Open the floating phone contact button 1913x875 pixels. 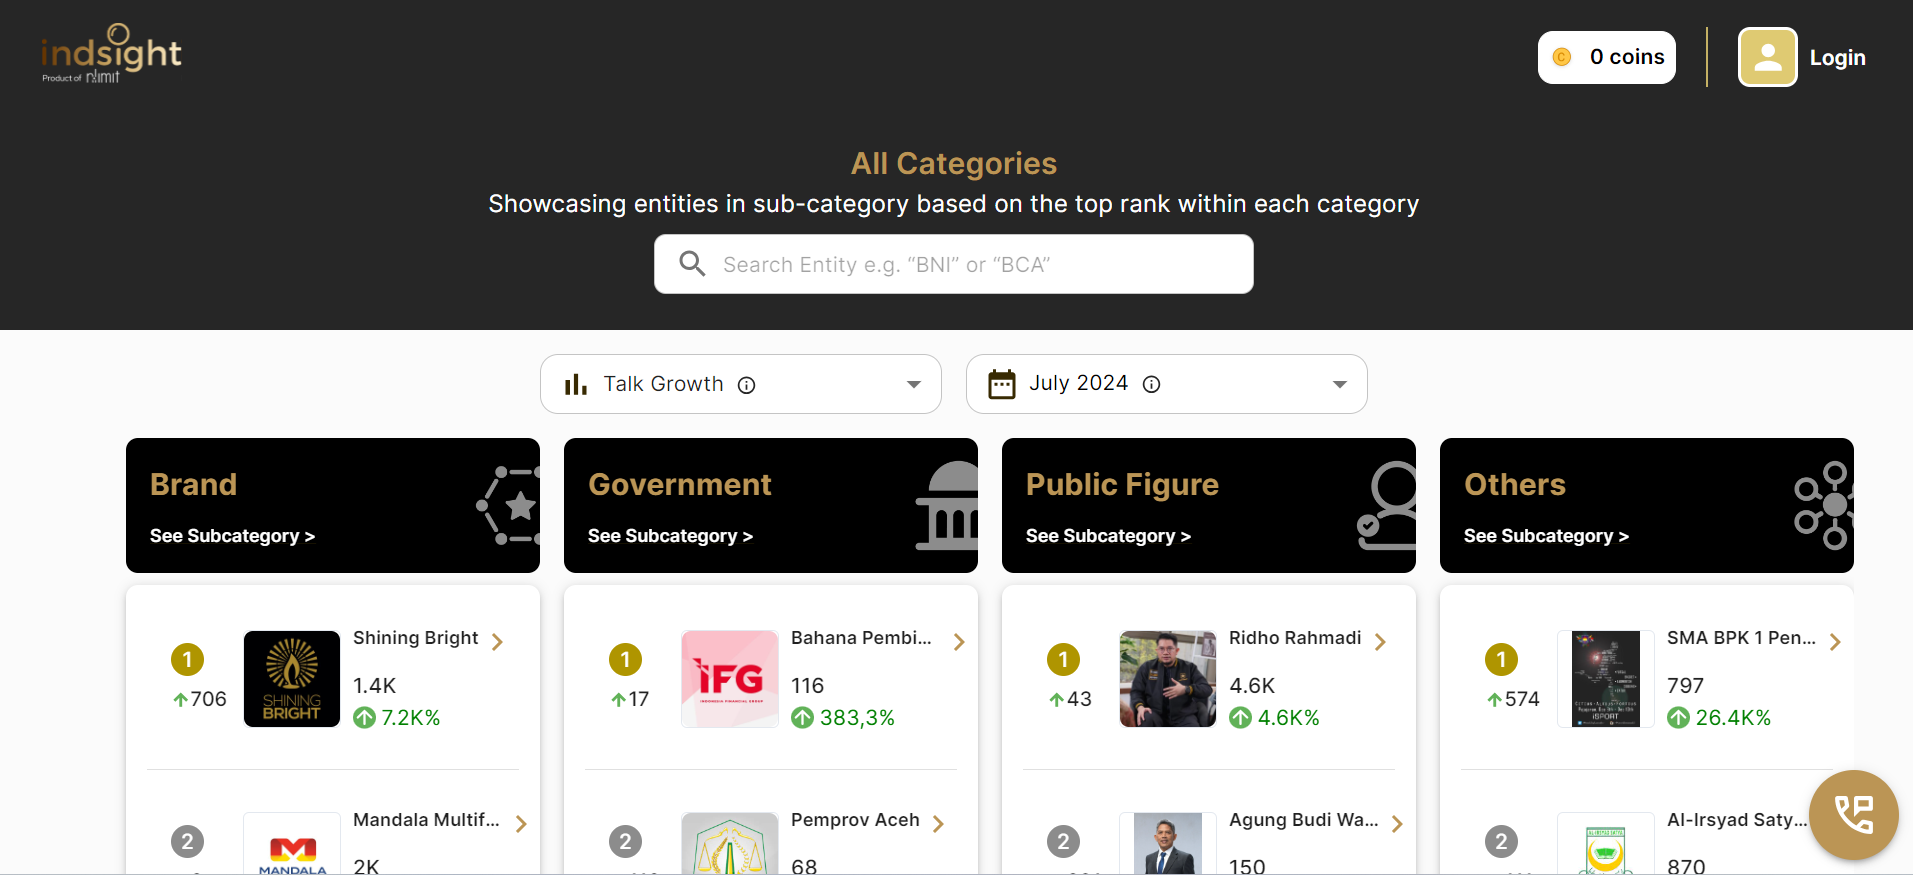(1854, 815)
